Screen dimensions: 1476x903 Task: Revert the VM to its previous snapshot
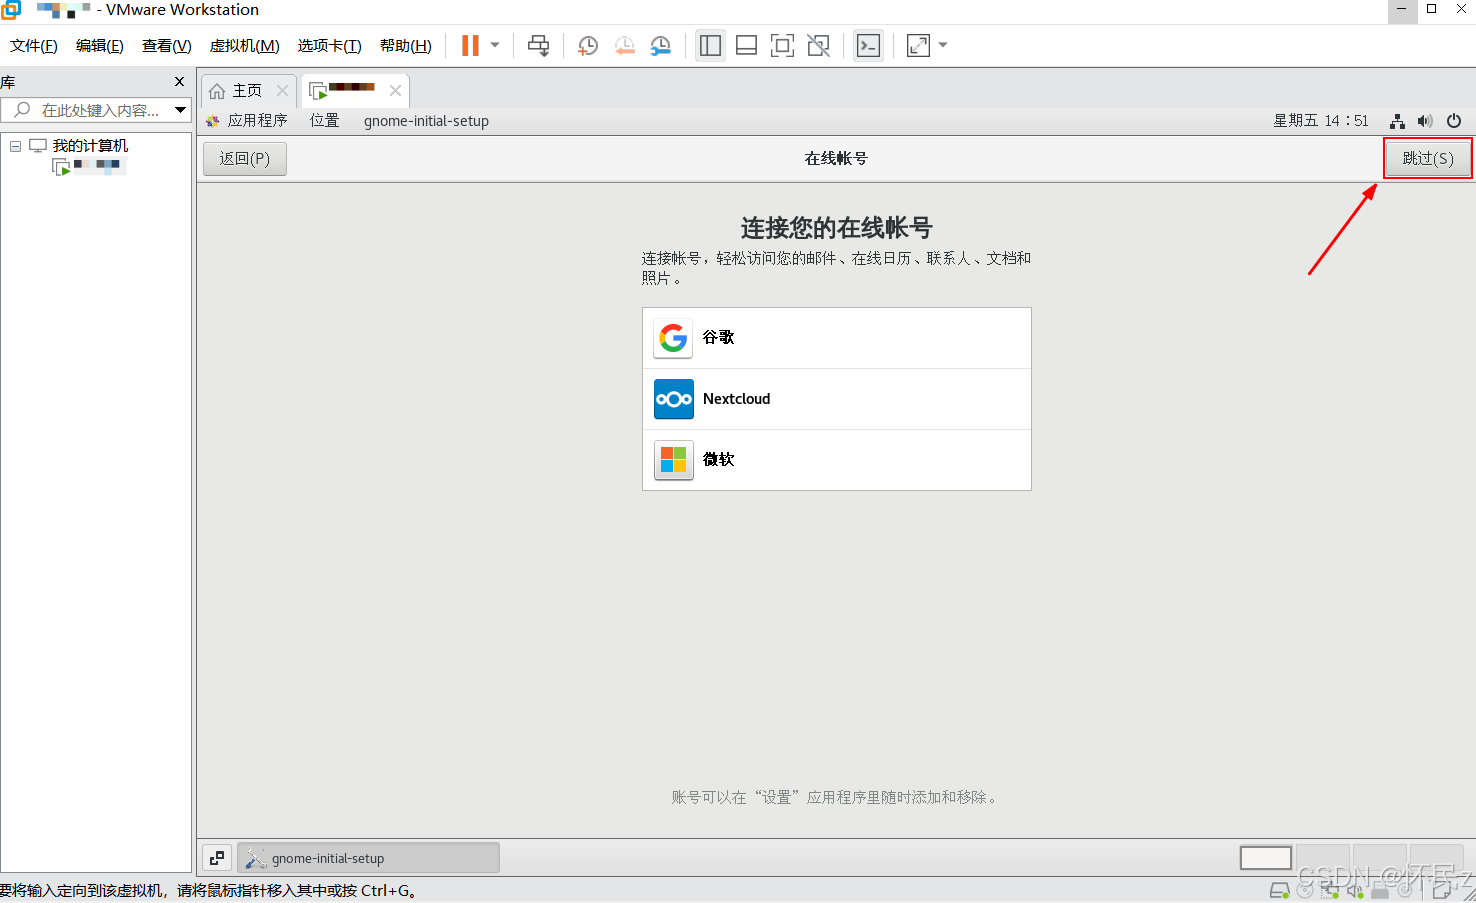pyautogui.click(x=624, y=45)
